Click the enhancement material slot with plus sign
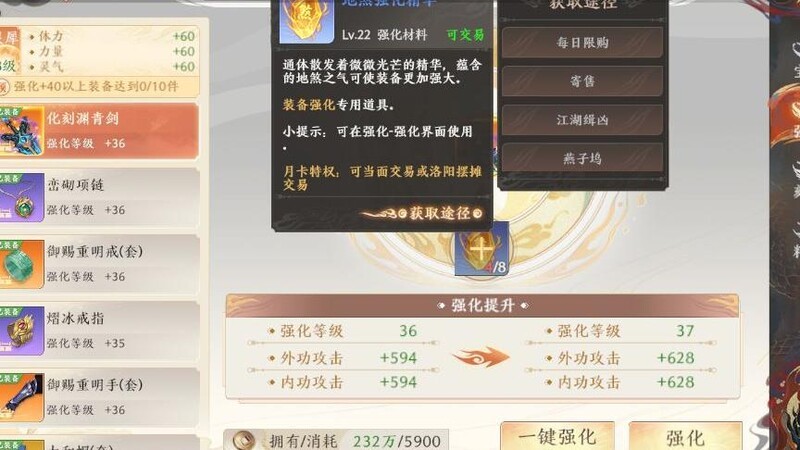This screenshot has width=800, height=450. (481, 250)
